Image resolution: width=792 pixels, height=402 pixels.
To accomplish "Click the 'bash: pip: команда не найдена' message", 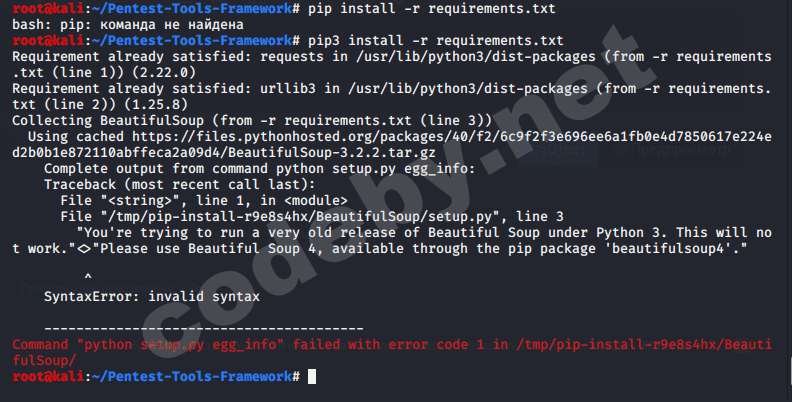I will pyautogui.click(x=124, y=24).
